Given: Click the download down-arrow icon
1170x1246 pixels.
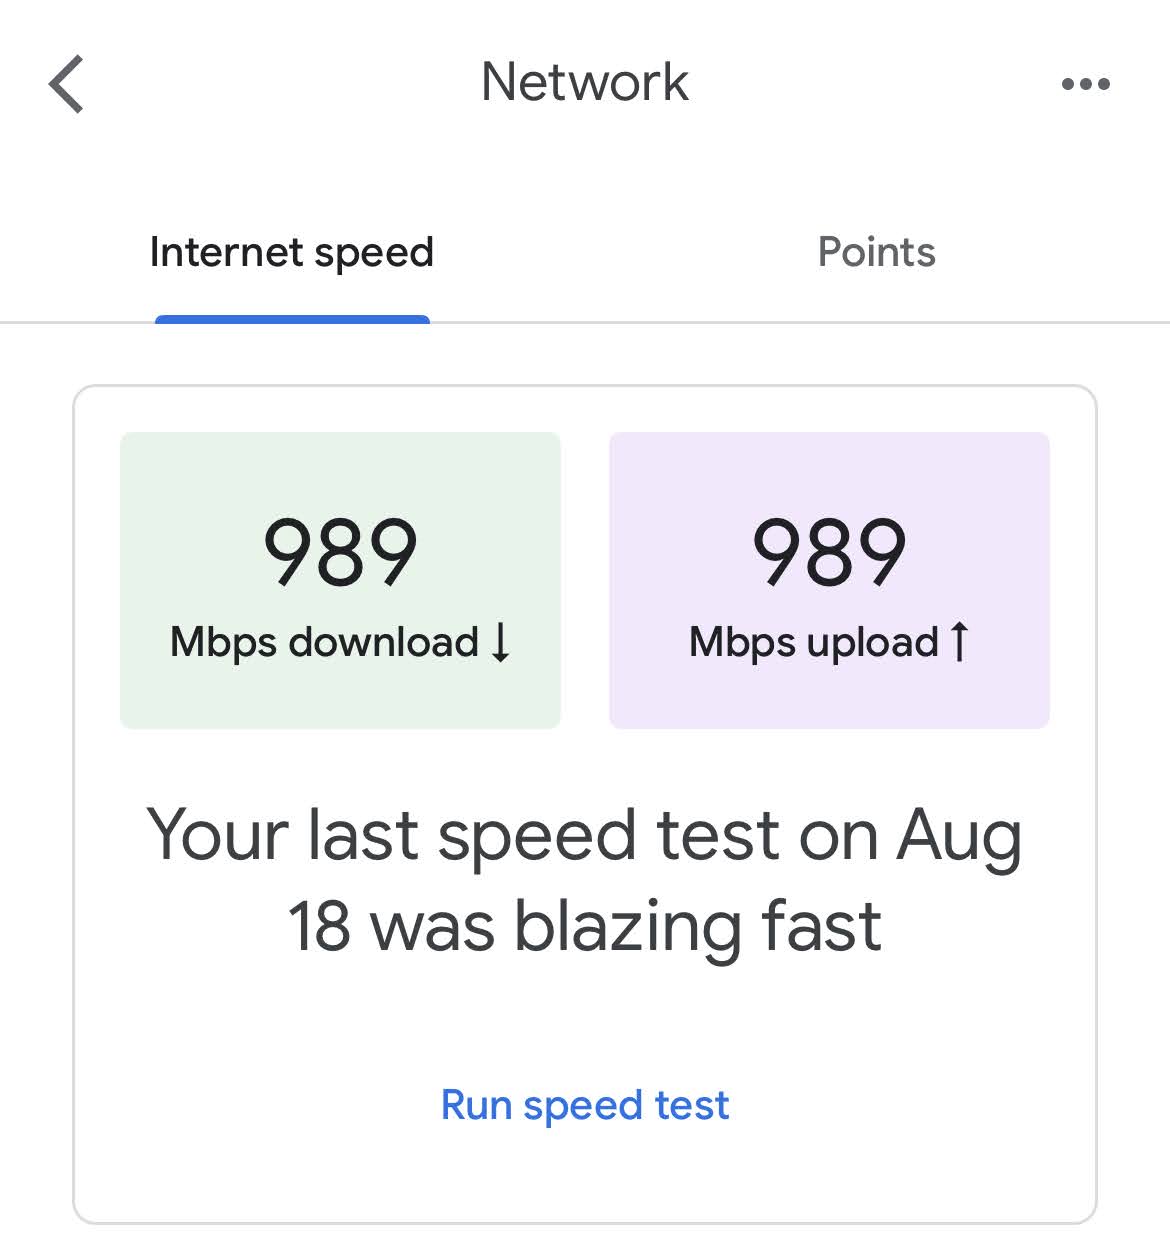Looking at the screenshot, I should click(501, 642).
